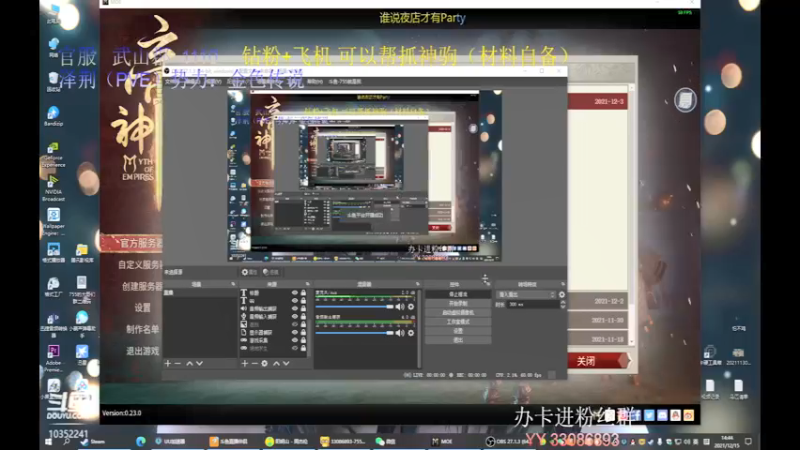Open the Windows Start menu
Screen dimensions: 800x450
tap(48, 442)
